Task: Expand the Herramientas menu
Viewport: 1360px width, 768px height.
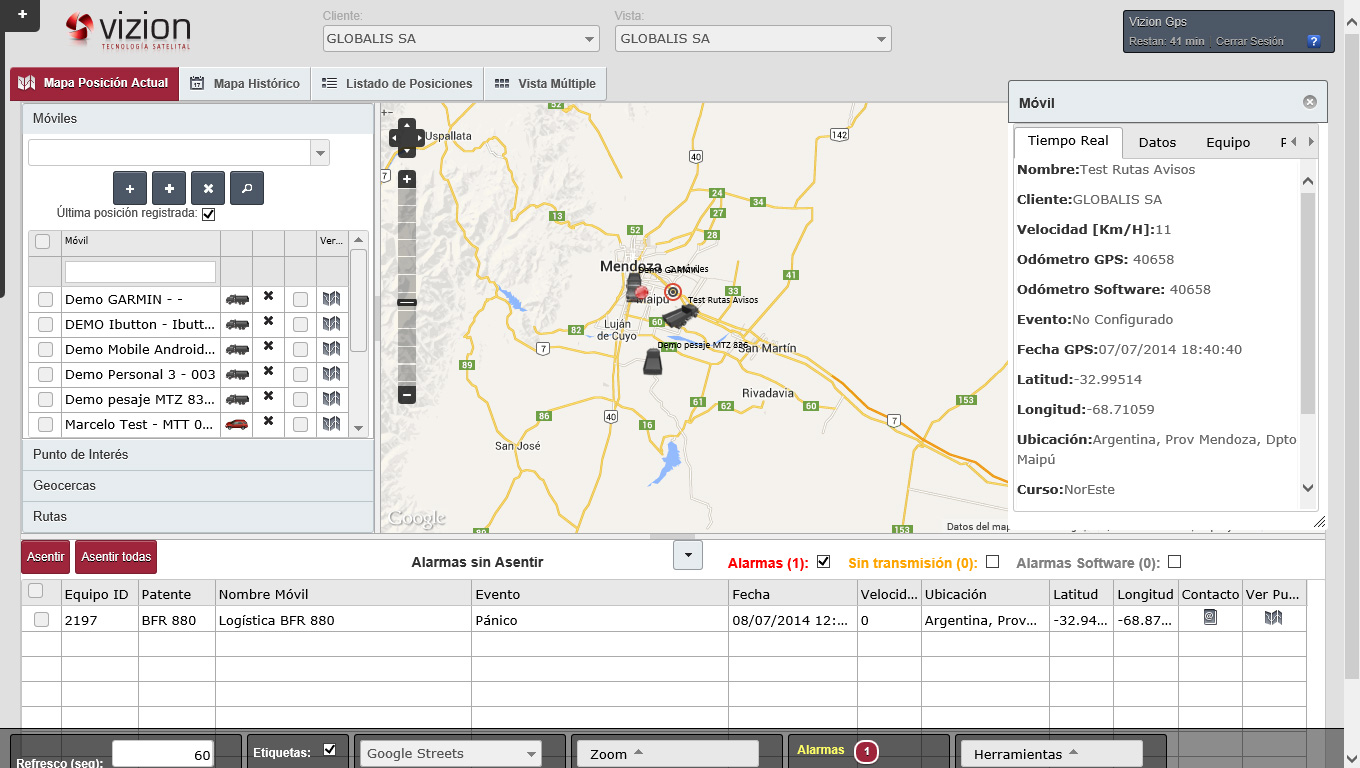Action: (x=1050, y=754)
